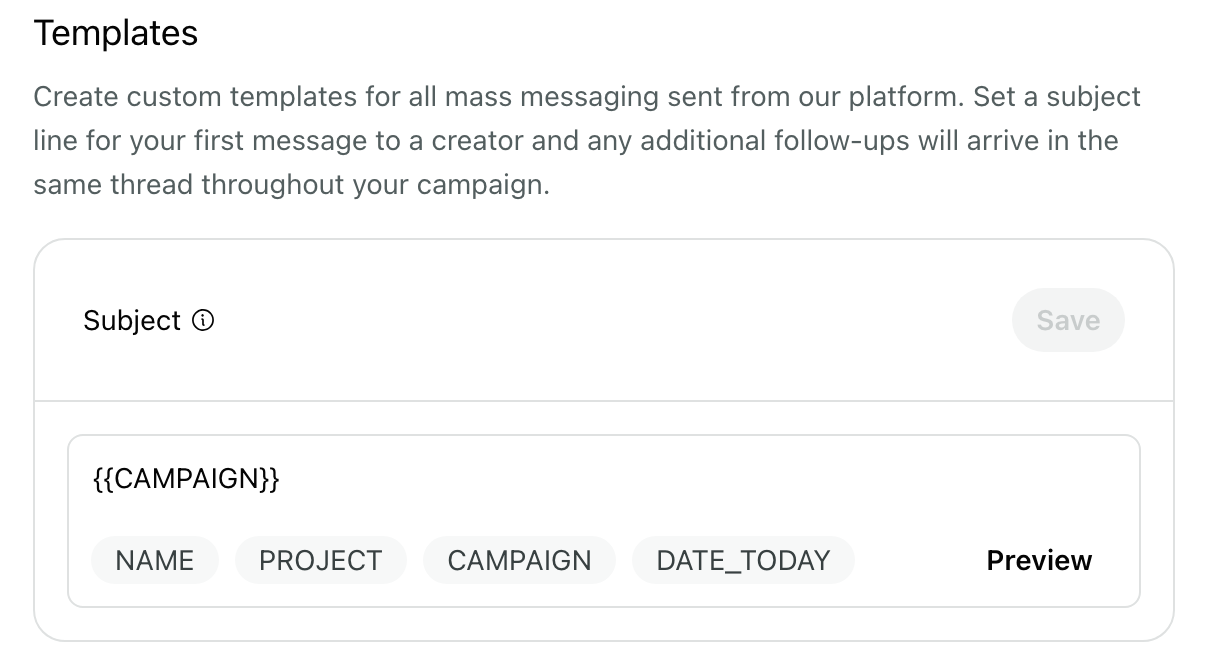Click the empty space right of DATE_TODAY chip
The width and height of the screenshot is (1208, 660).
(x=920, y=560)
